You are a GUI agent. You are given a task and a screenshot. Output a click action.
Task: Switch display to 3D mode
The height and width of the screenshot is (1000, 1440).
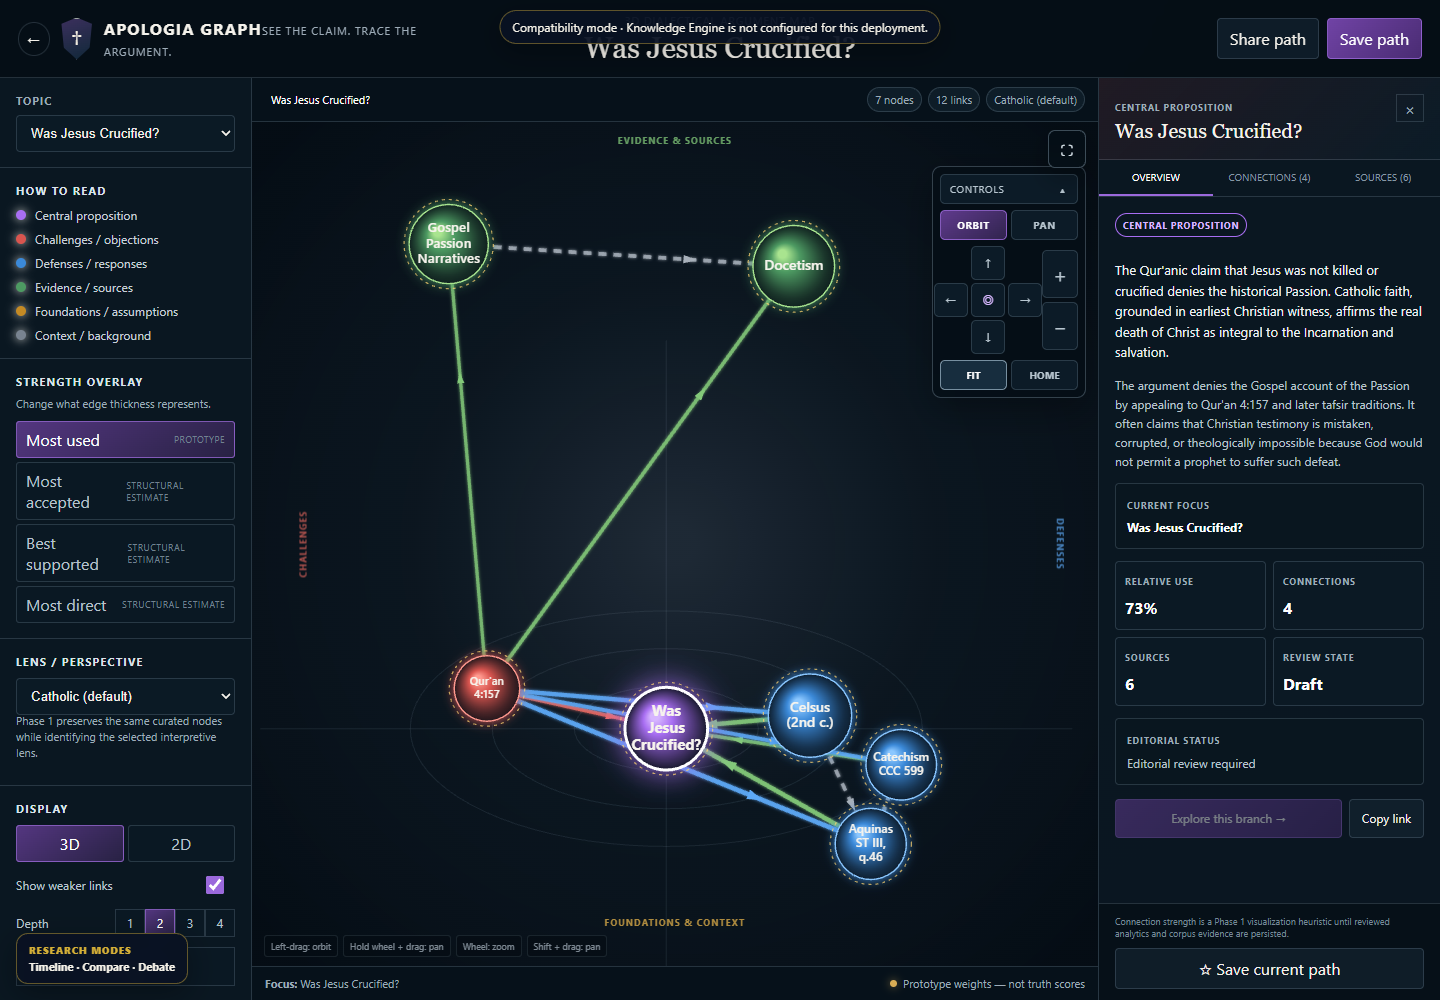[70, 844]
